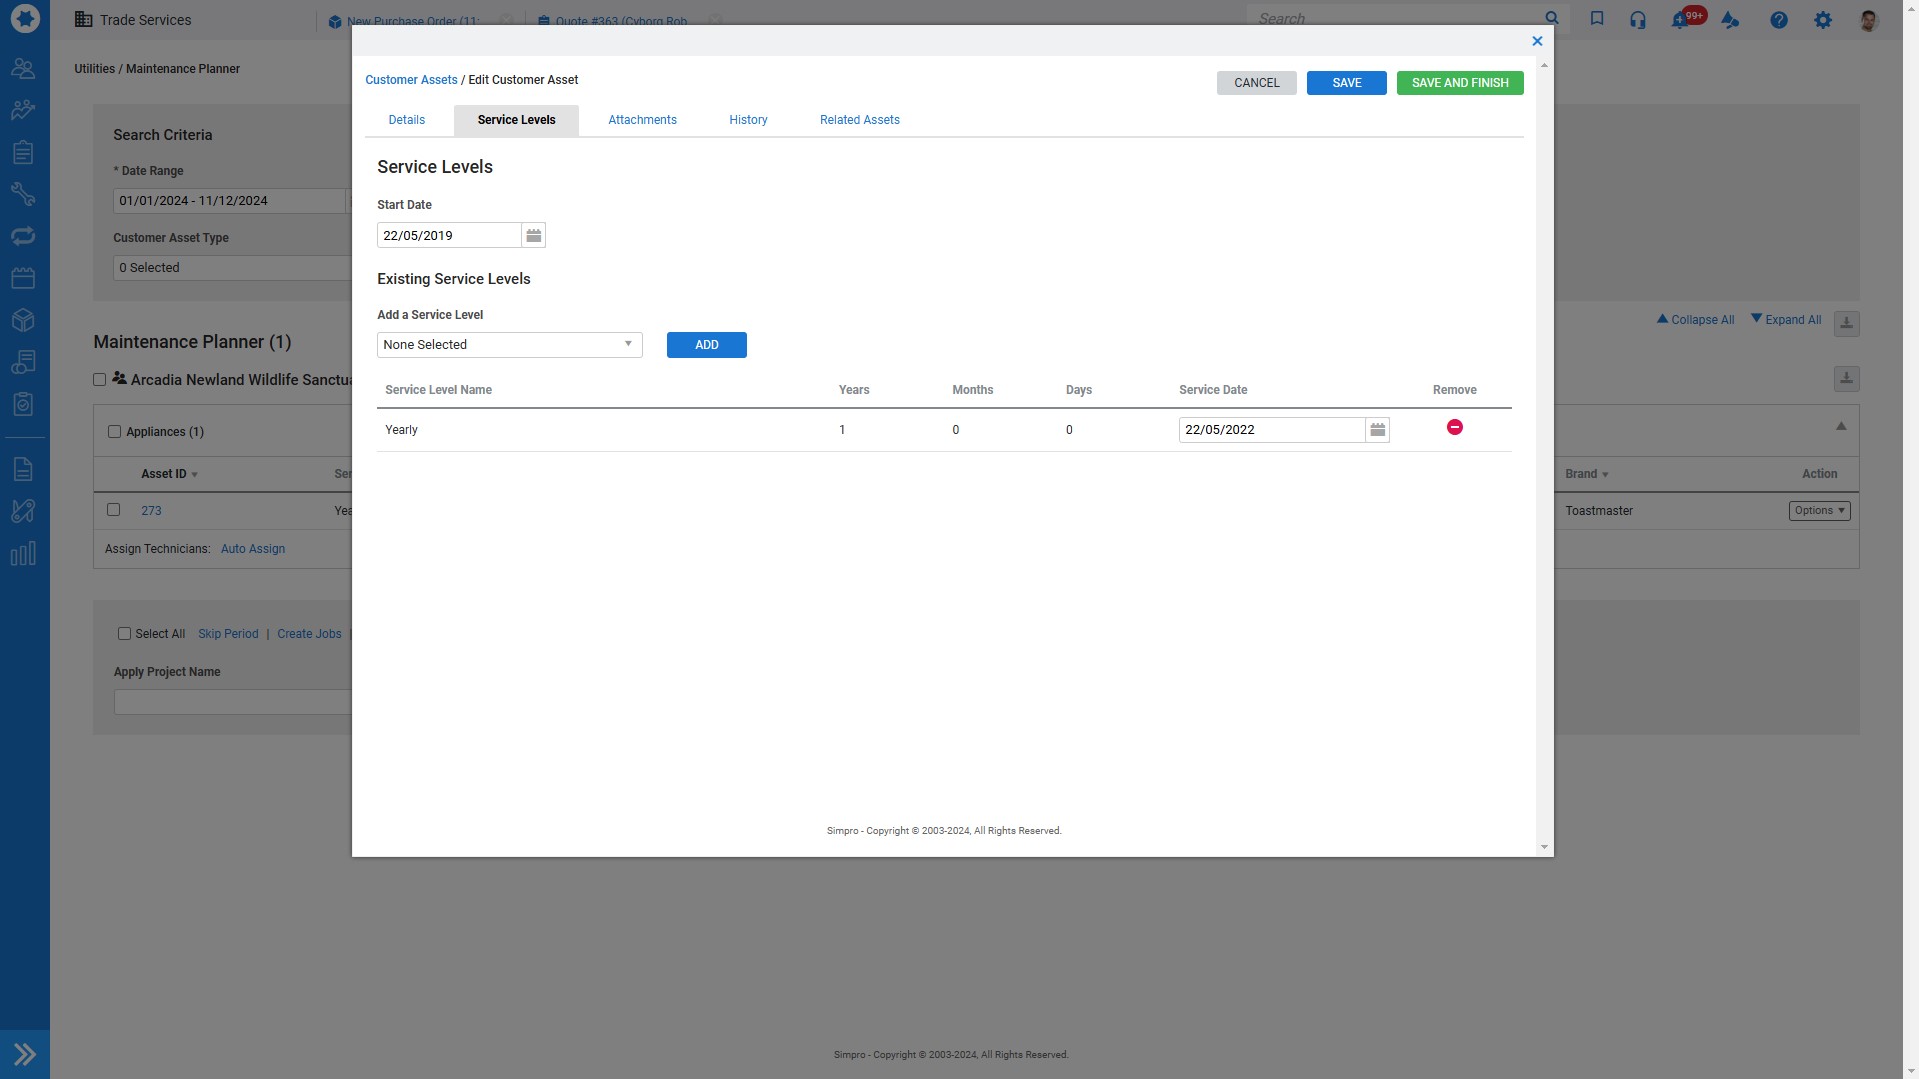Open the Options dropdown for Toastmaster
This screenshot has width=1919, height=1079.
coord(1819,511)
